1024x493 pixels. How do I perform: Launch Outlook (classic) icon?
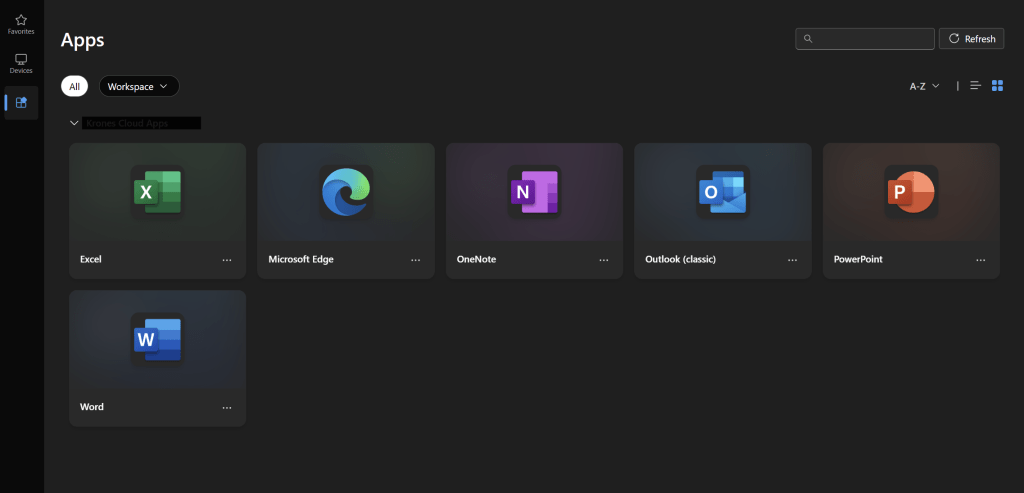(722, 192)
